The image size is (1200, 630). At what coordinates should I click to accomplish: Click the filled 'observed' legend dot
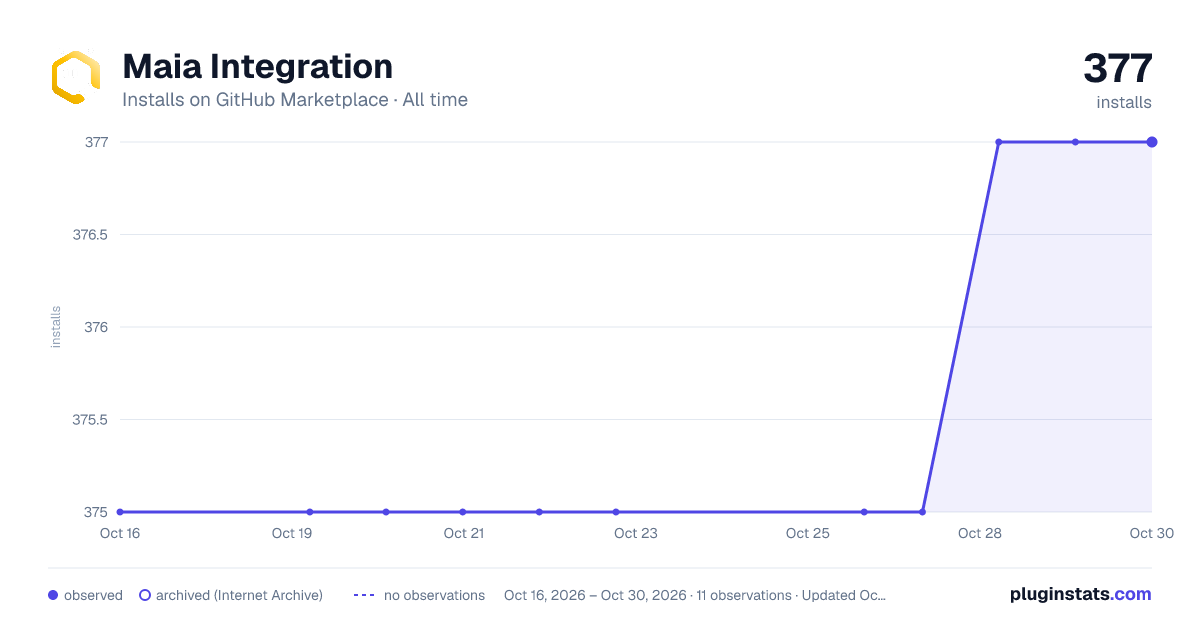[53, 595]
